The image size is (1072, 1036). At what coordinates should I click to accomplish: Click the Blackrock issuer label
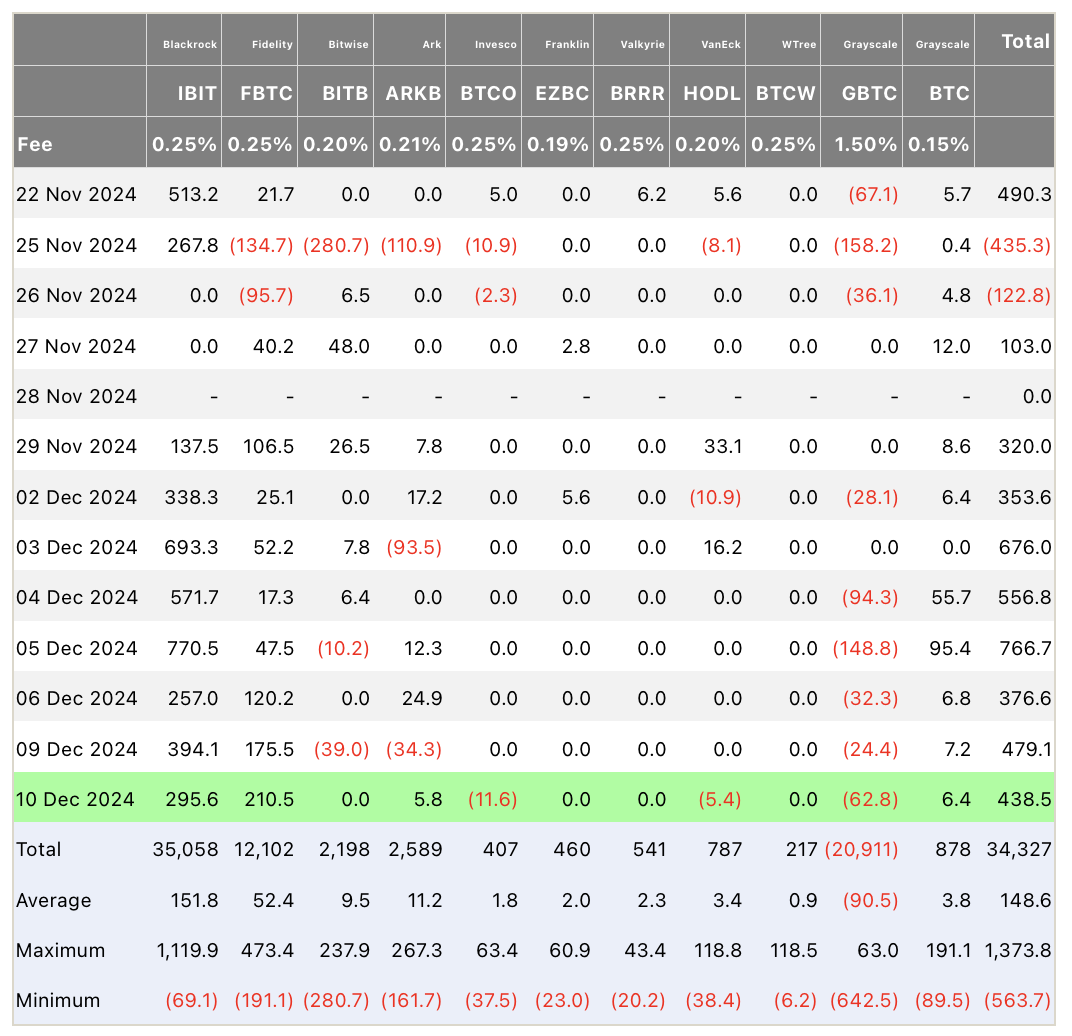point(189,44)
